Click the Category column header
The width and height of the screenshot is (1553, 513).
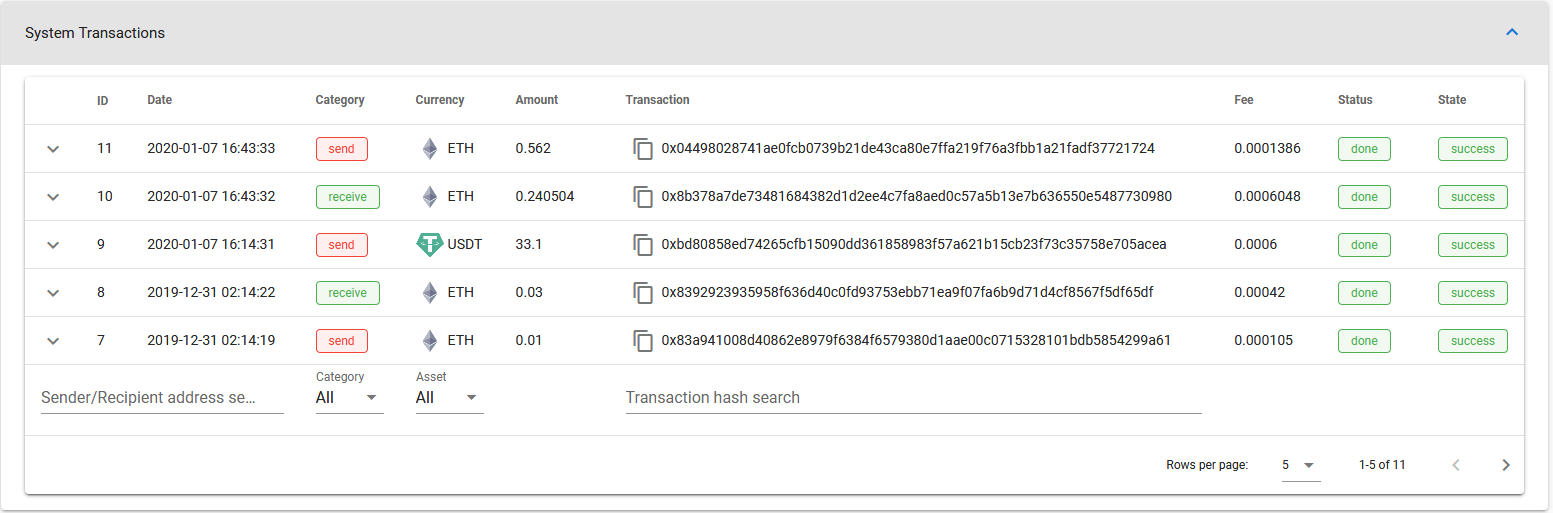pos(340,100)
